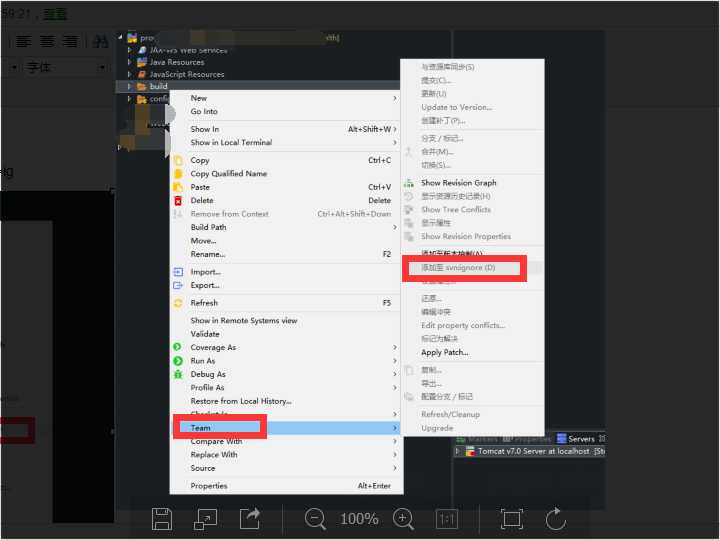
Task: Click the binoculars find icon in background toolbar
Action: (101, 42)
